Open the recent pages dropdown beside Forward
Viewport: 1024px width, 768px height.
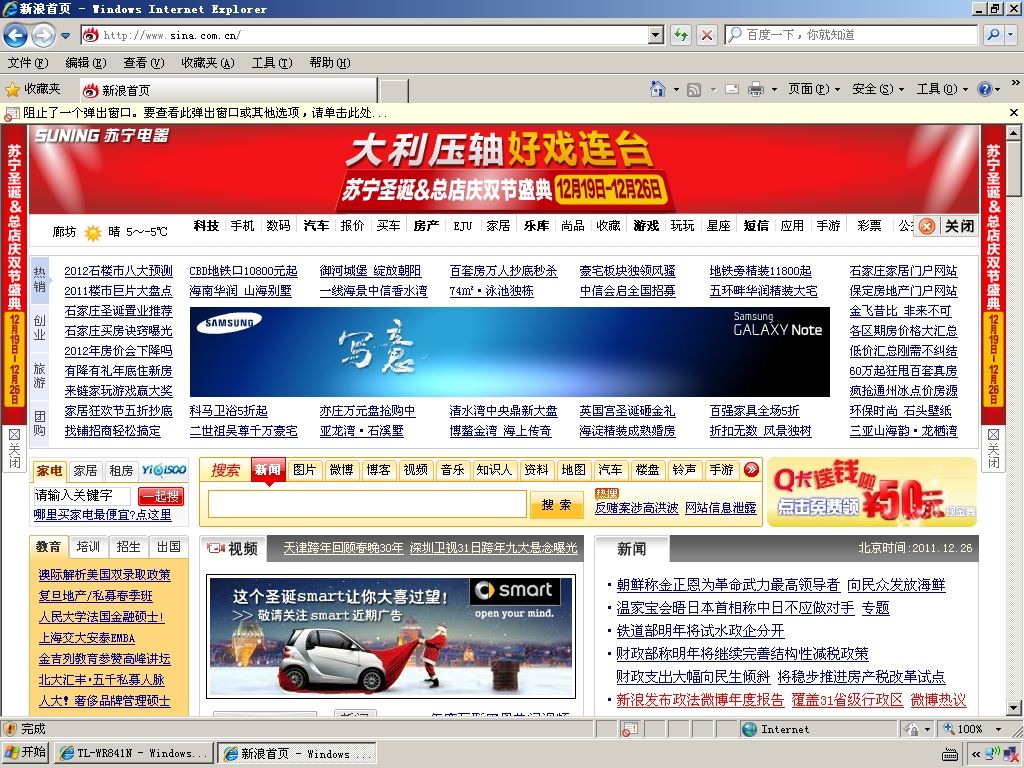[x=65, y=35]
